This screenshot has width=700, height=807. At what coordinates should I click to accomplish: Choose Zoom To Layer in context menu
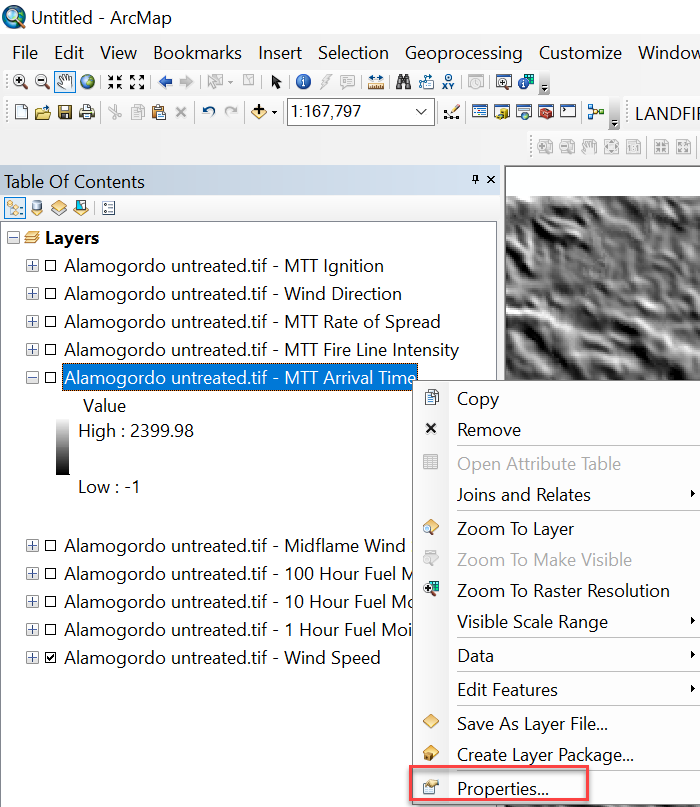[x=515, y=529]
